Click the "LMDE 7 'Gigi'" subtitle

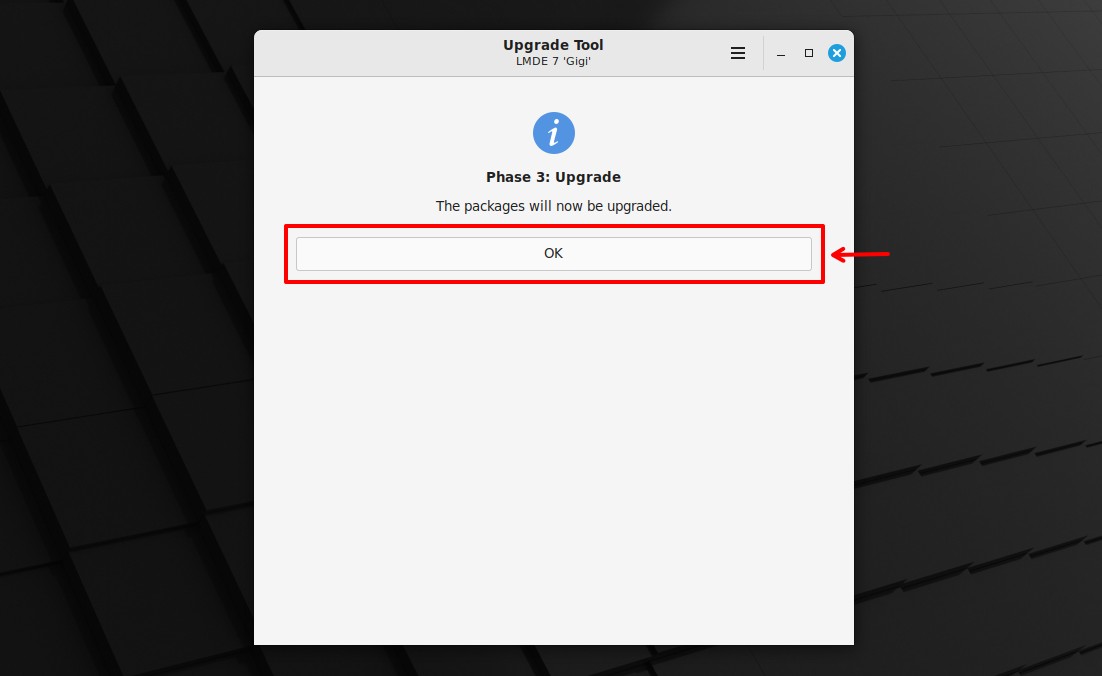point(553,61)
